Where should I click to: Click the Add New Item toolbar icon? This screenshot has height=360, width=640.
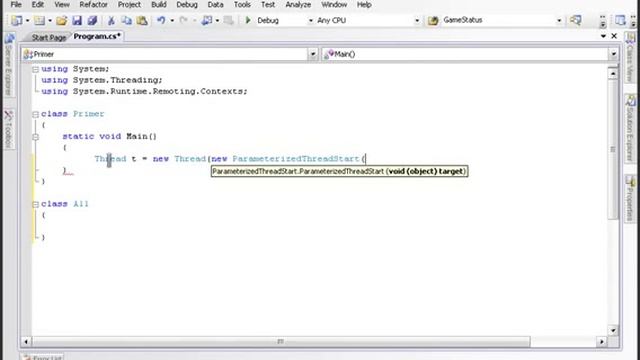(39, 20)
